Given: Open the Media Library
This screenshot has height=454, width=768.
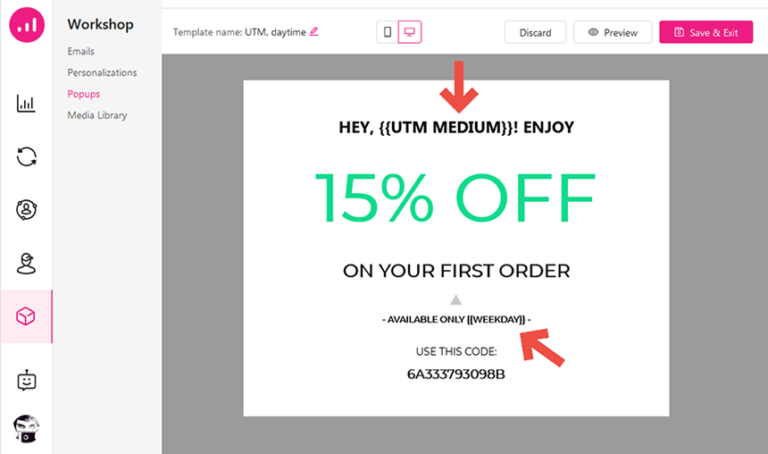Looking at the screenshot, I should (x=97, y=115).
